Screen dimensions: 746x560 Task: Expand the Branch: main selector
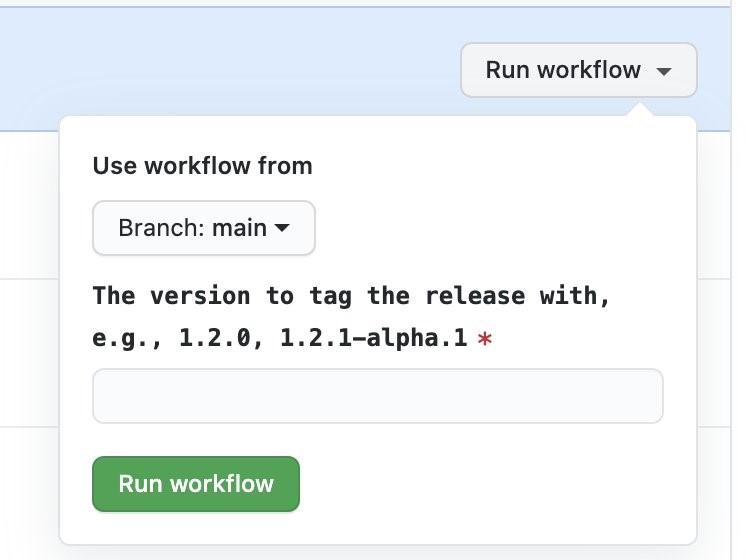click(x=204, y=228)
